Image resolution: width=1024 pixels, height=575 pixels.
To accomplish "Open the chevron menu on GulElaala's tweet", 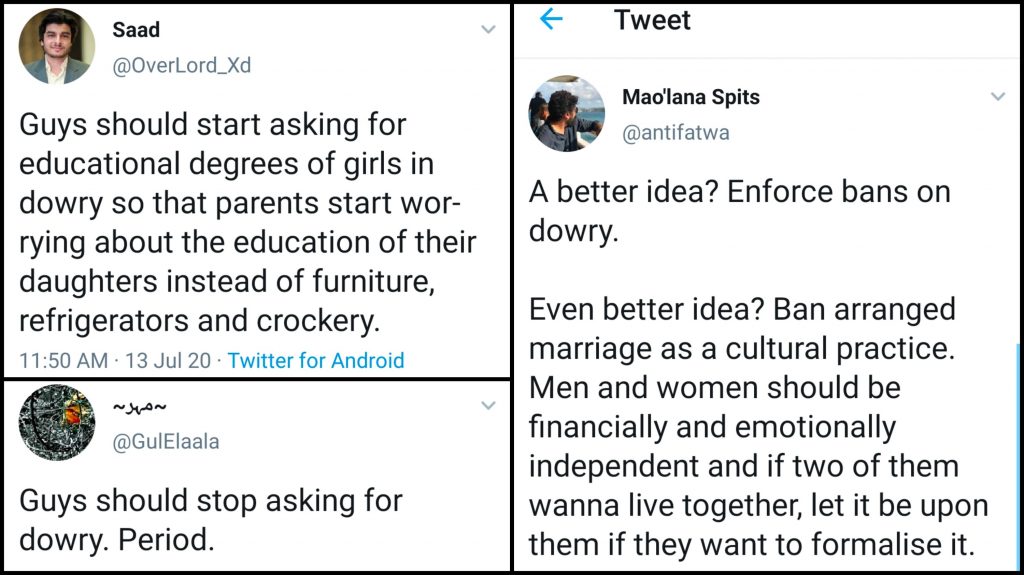I will [488, 406].
